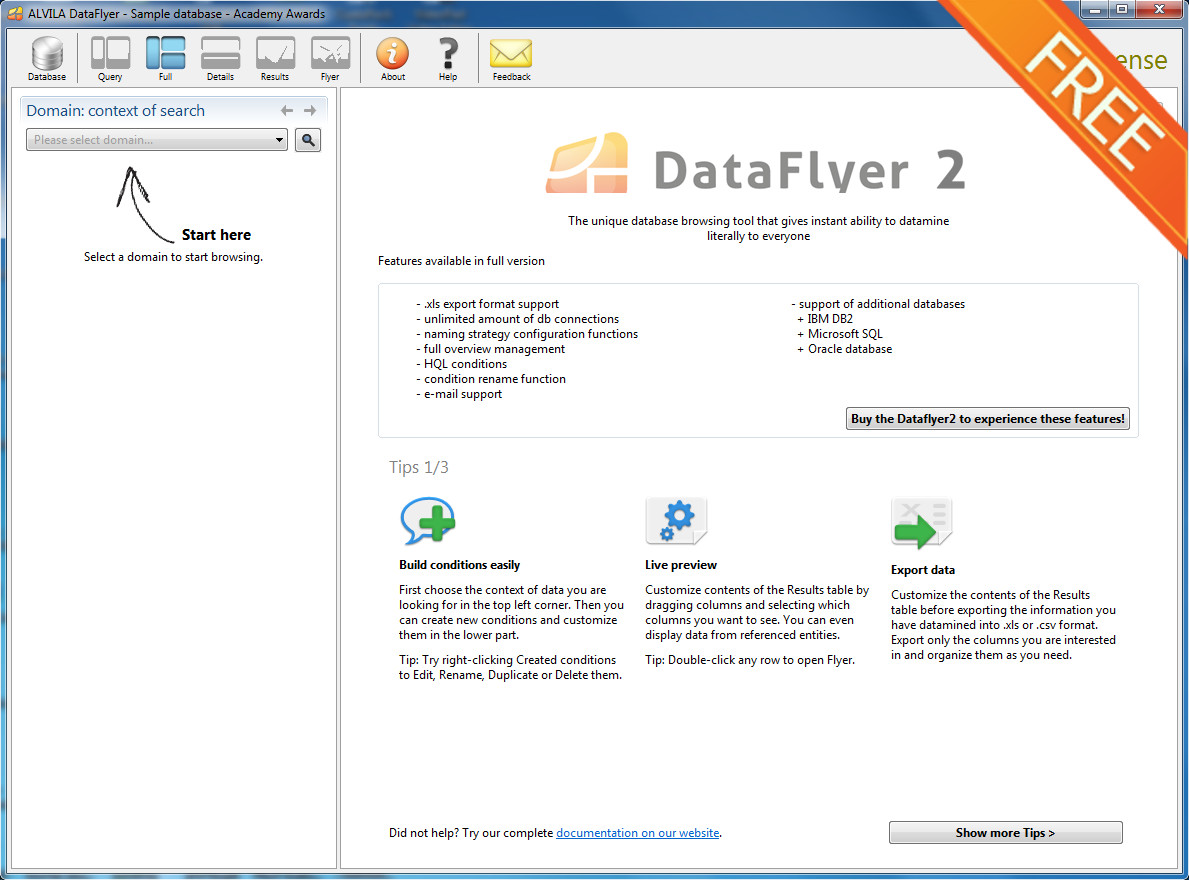Click the ALVILA DataFlyer title bar icon
This screenshot has height=880, width=1189.
(x=15, y=14)
